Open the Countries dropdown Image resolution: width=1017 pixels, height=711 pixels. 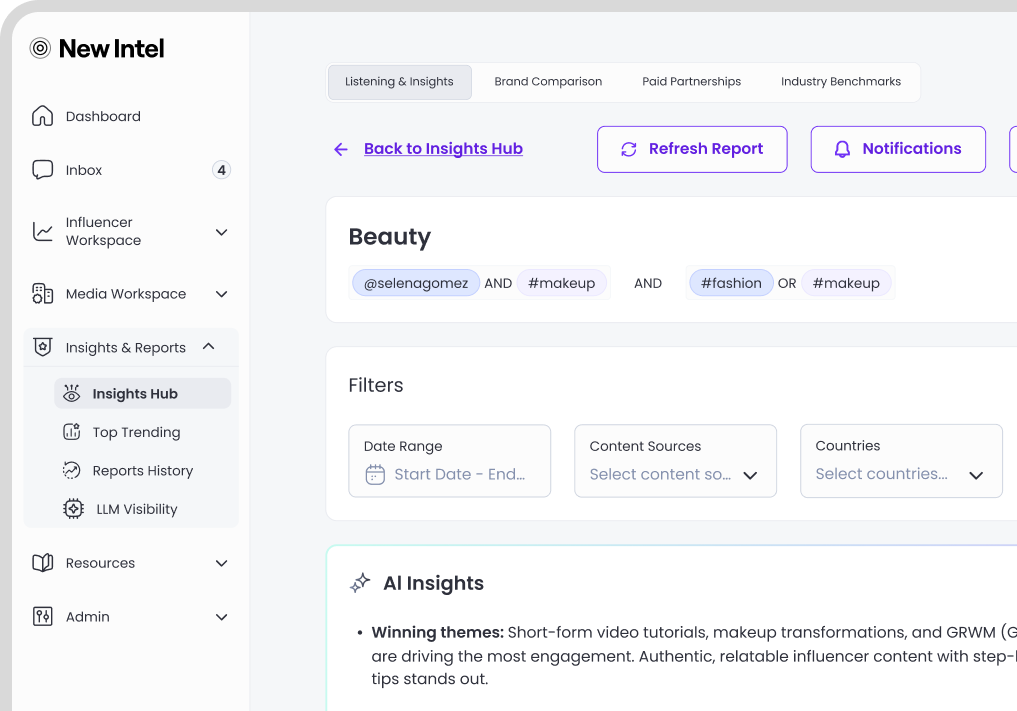click(901, 461)
